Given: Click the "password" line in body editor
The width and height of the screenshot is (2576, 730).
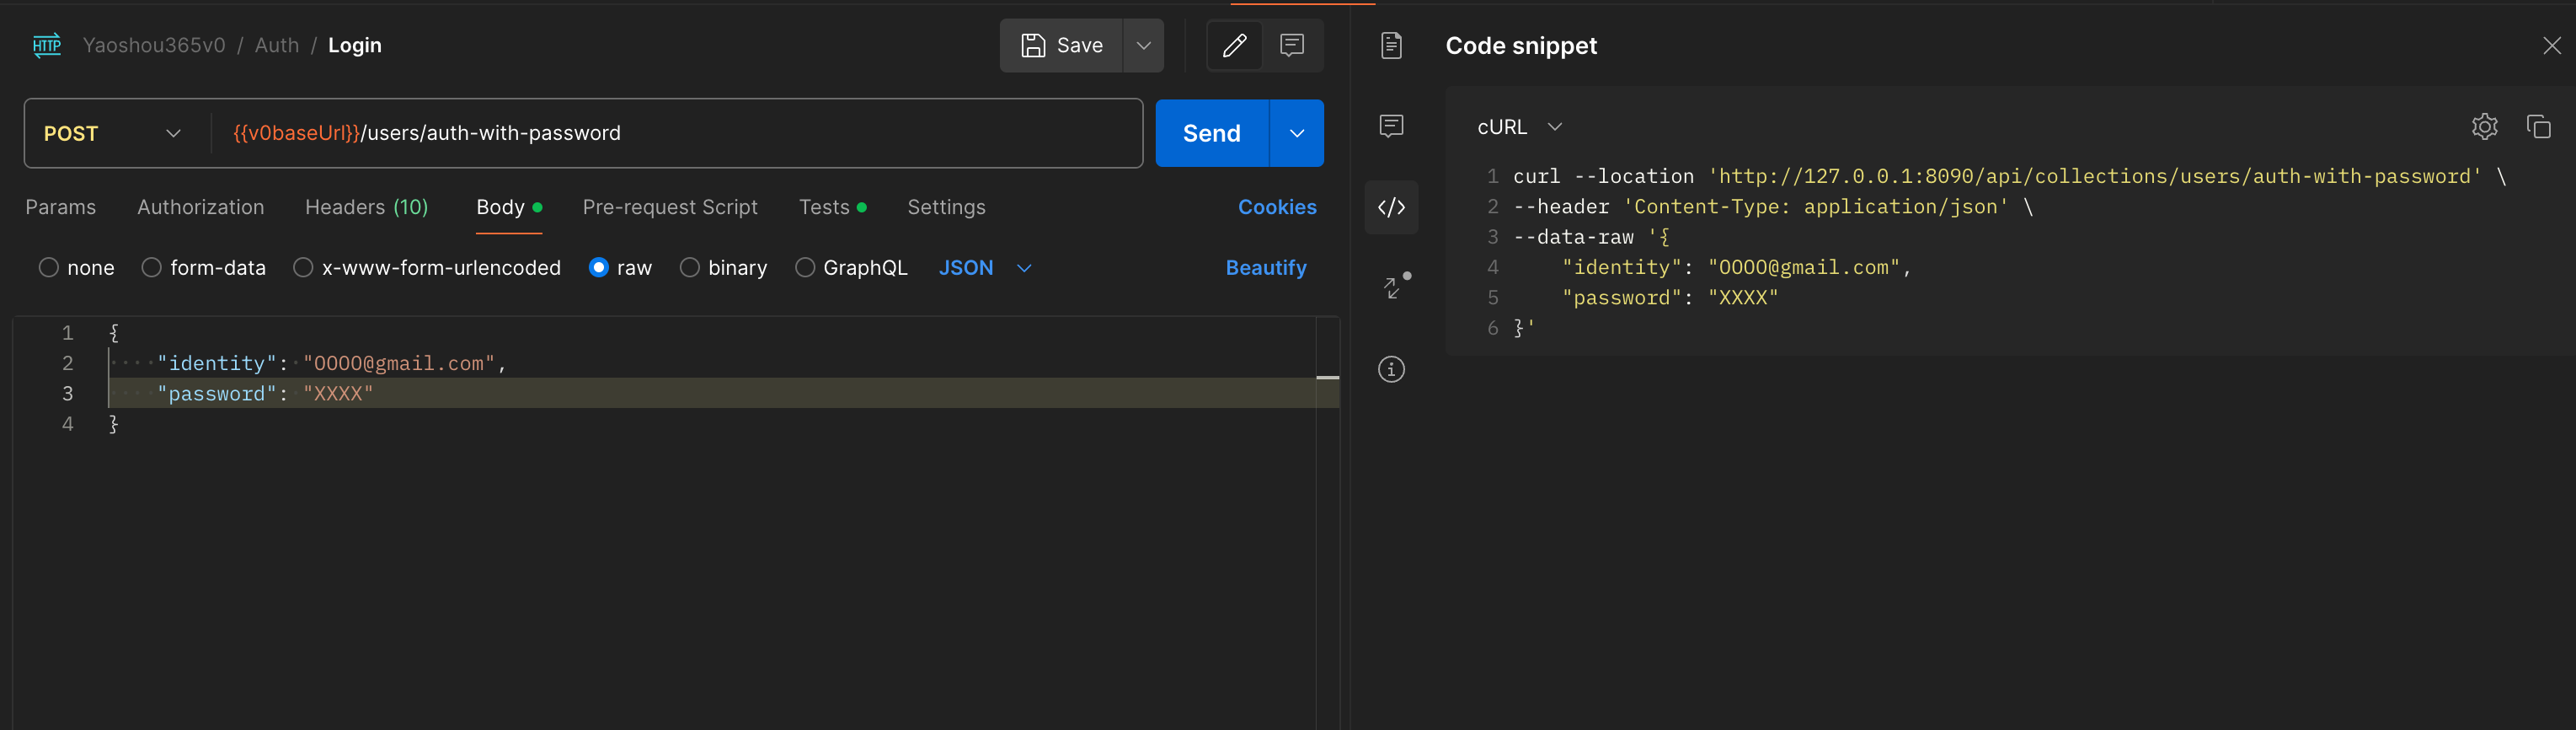Looking at the screenshot, I should click(x=265, y=393).
